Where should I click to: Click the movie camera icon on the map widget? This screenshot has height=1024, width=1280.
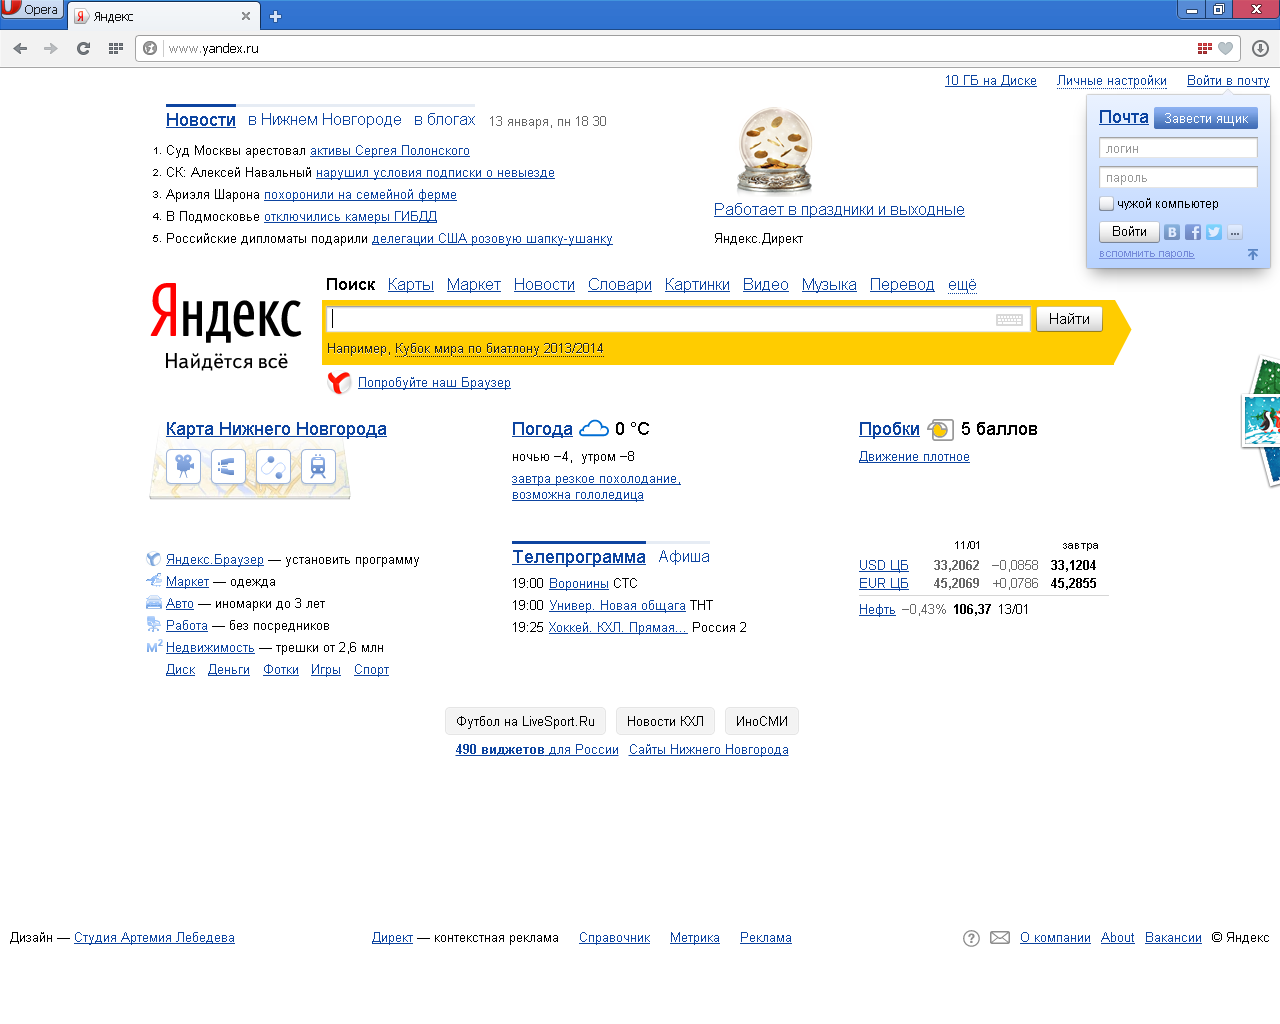[184, 466]
